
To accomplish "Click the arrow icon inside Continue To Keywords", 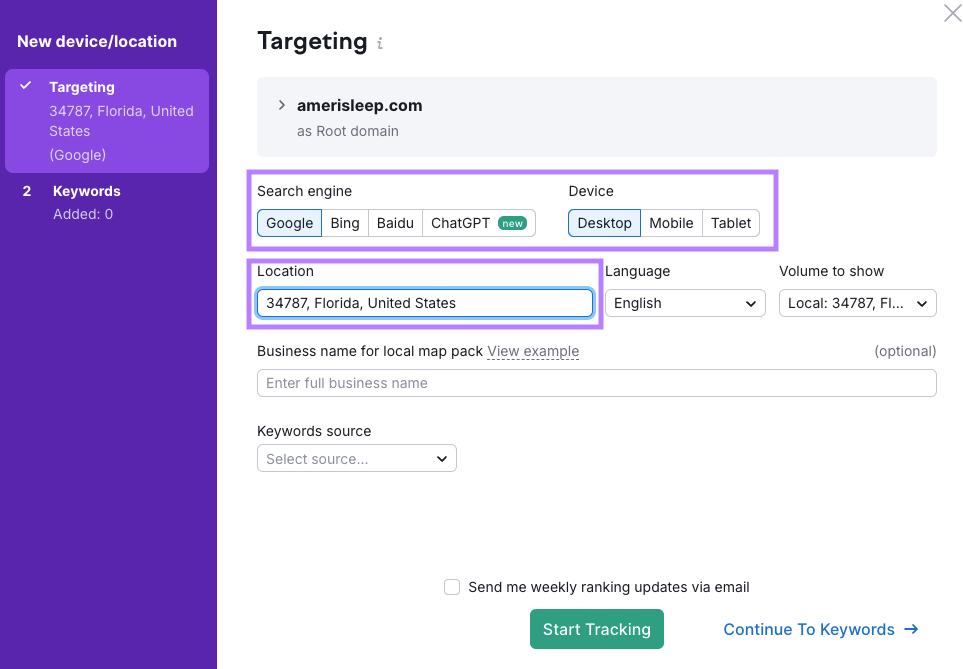I will 911,629.
